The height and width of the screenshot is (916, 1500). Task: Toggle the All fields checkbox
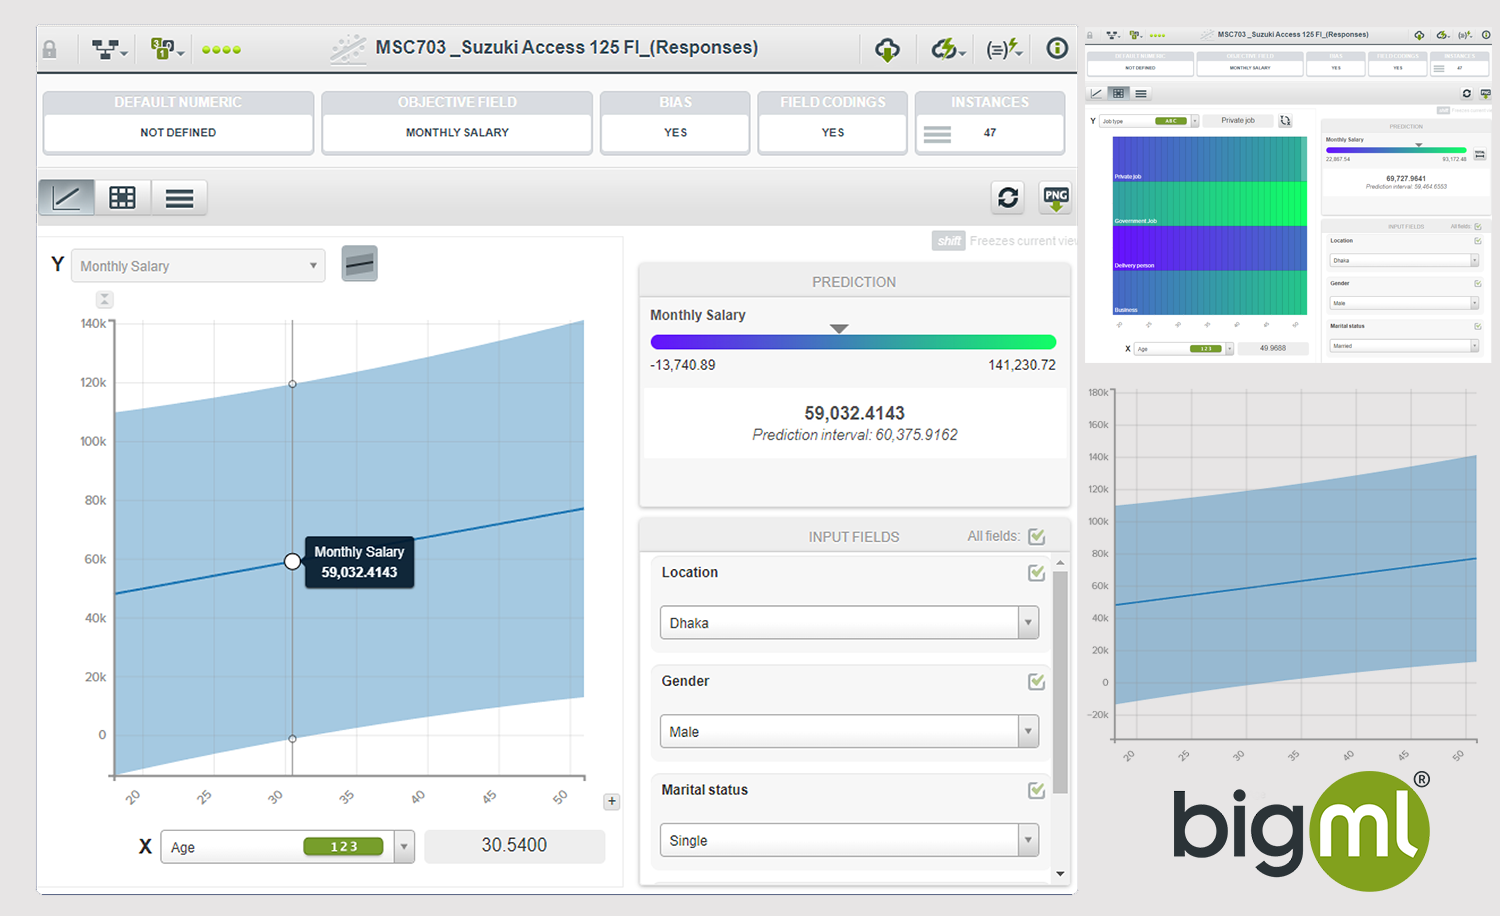click(1037, 537)
